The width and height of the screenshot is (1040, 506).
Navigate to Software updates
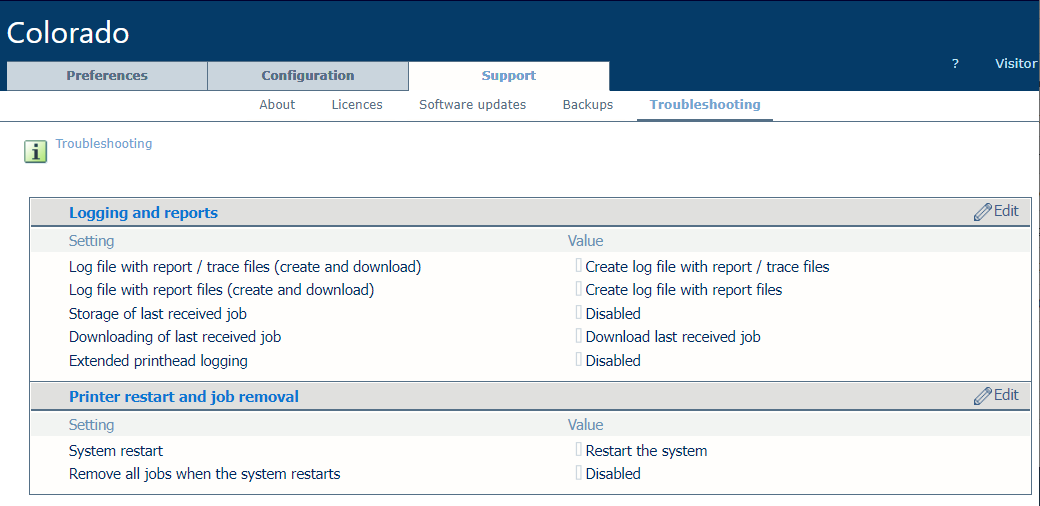point(472,104)
